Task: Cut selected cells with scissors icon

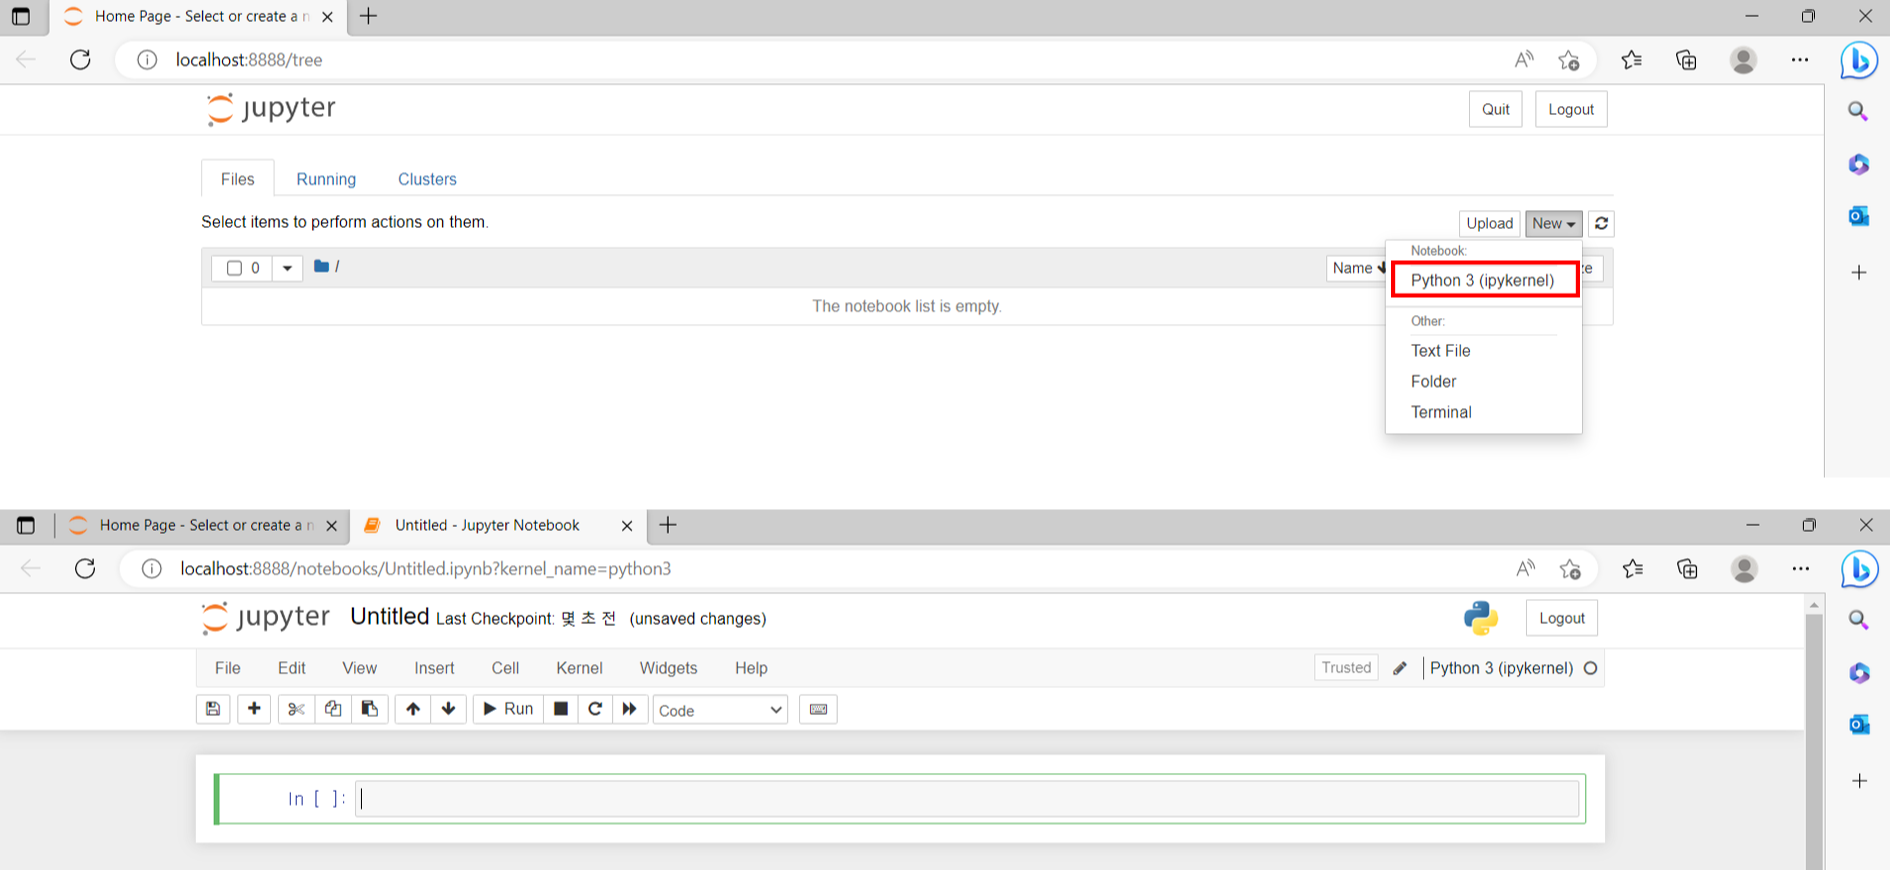Action: [x=296, y=709]
